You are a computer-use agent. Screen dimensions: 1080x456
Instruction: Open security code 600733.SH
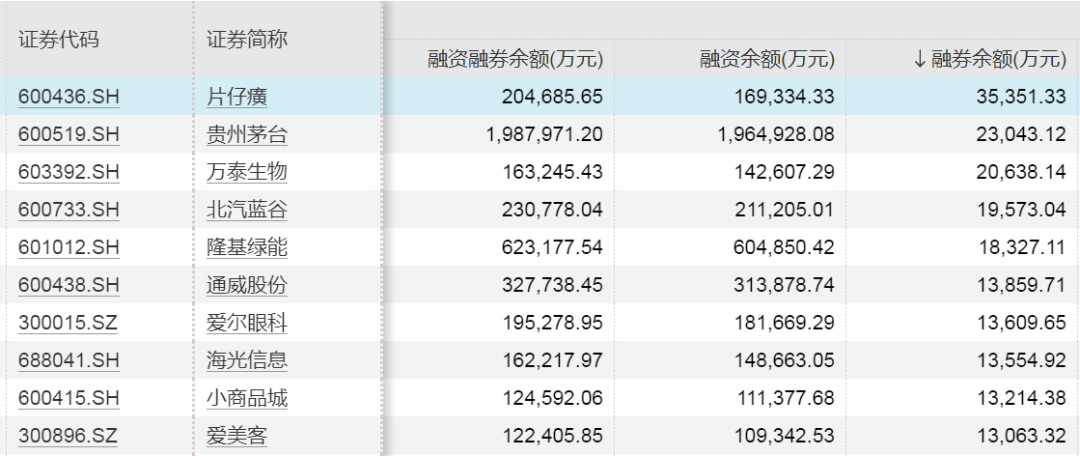pos(68,210)
